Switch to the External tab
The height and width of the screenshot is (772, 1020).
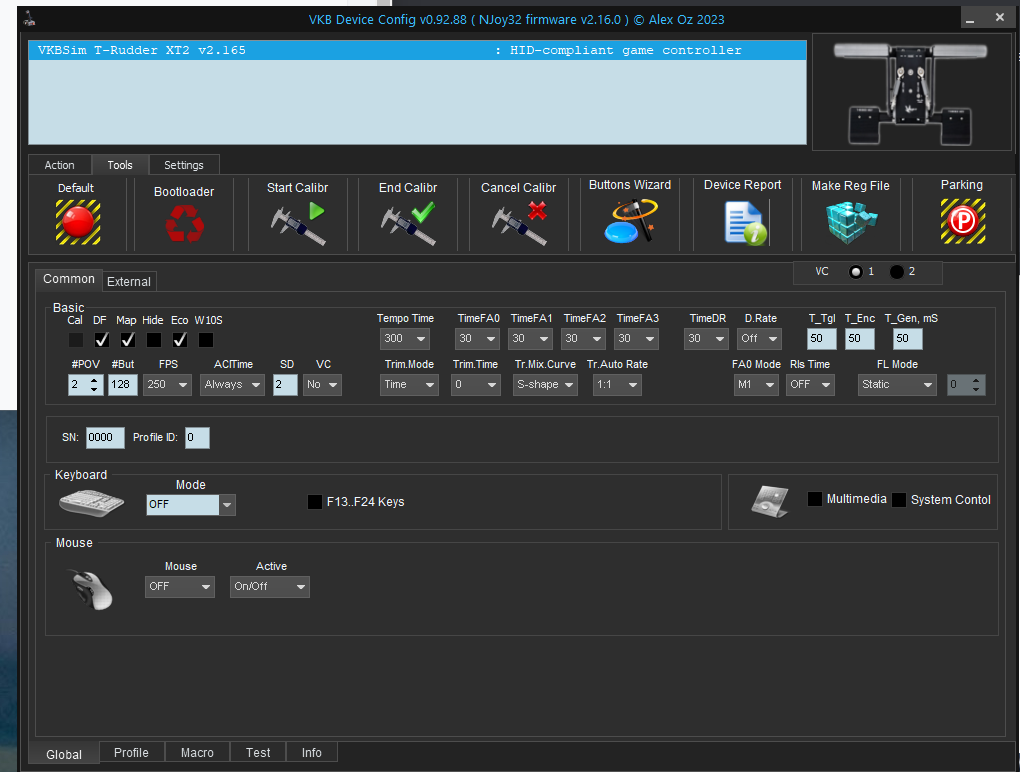(x=129, y=282)
